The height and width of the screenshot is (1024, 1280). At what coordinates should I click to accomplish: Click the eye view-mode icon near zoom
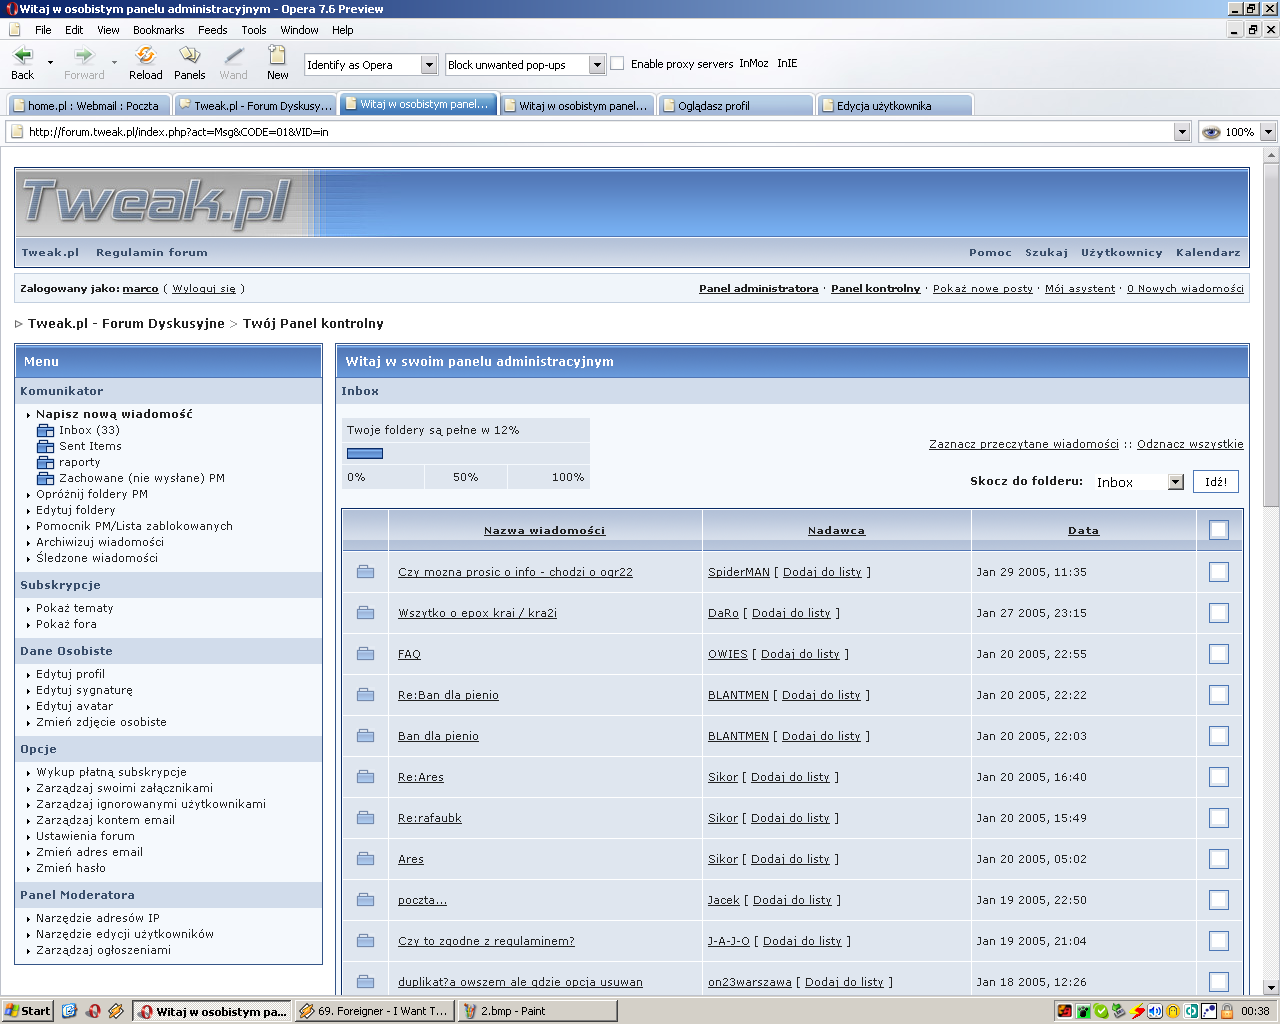click(1210, 132)
